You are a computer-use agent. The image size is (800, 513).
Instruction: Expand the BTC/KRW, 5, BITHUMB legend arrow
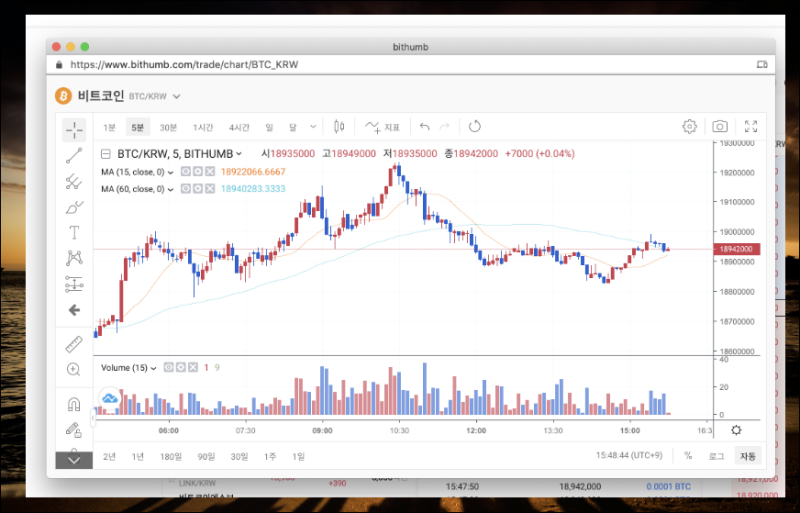(239, 154)
